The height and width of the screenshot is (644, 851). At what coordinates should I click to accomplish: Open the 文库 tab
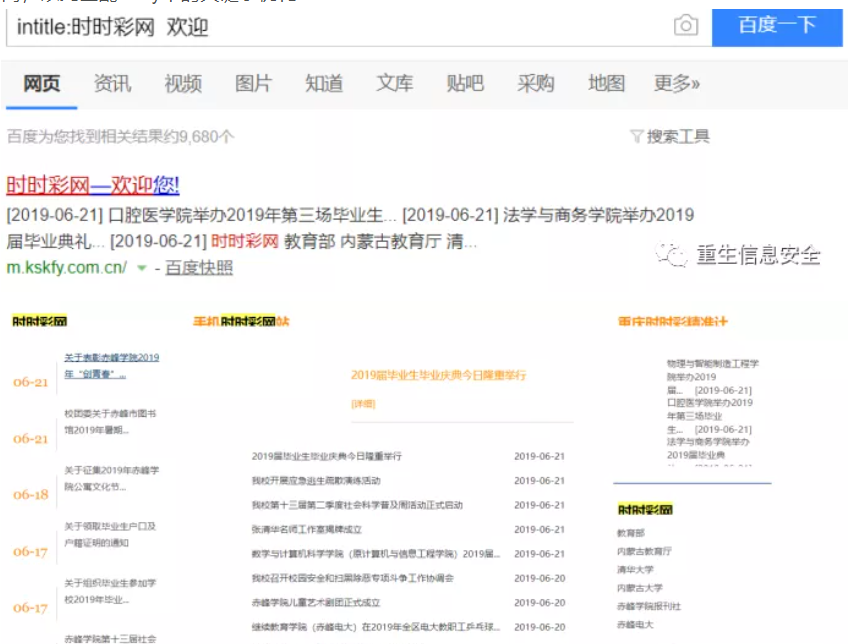coord(395,84)
